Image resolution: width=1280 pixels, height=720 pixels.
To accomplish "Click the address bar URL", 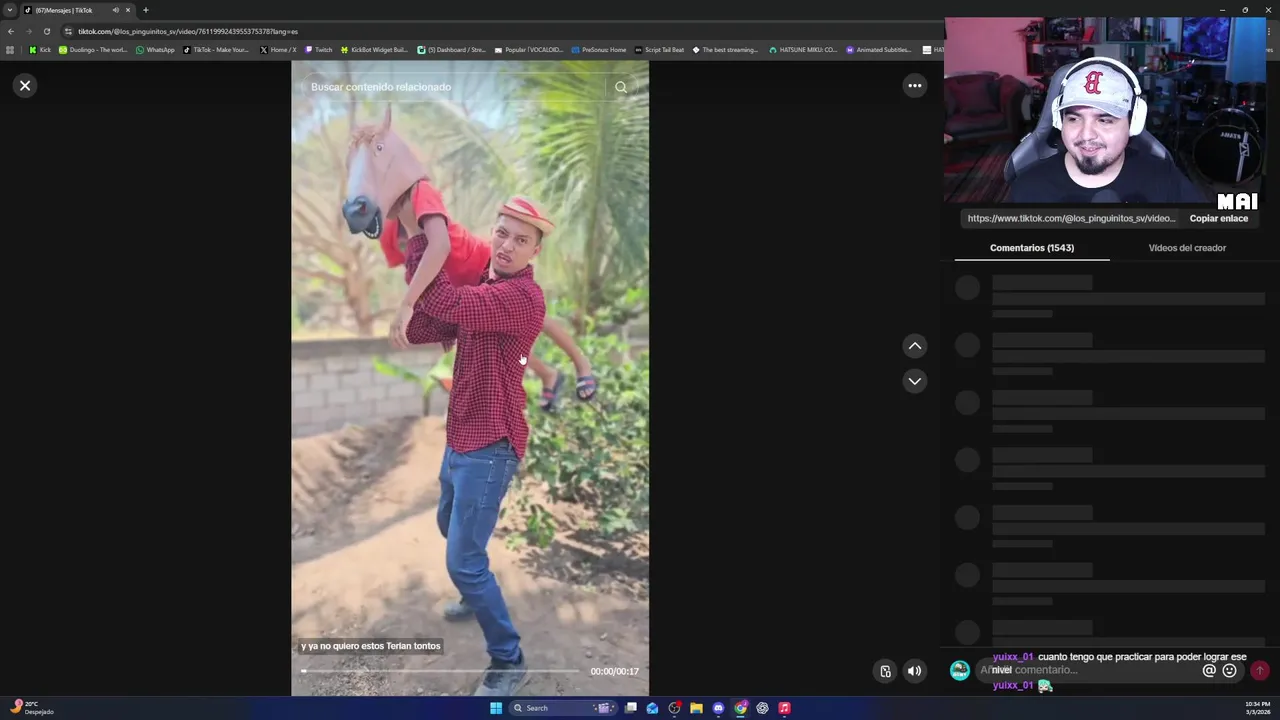I will pos(188,31).
